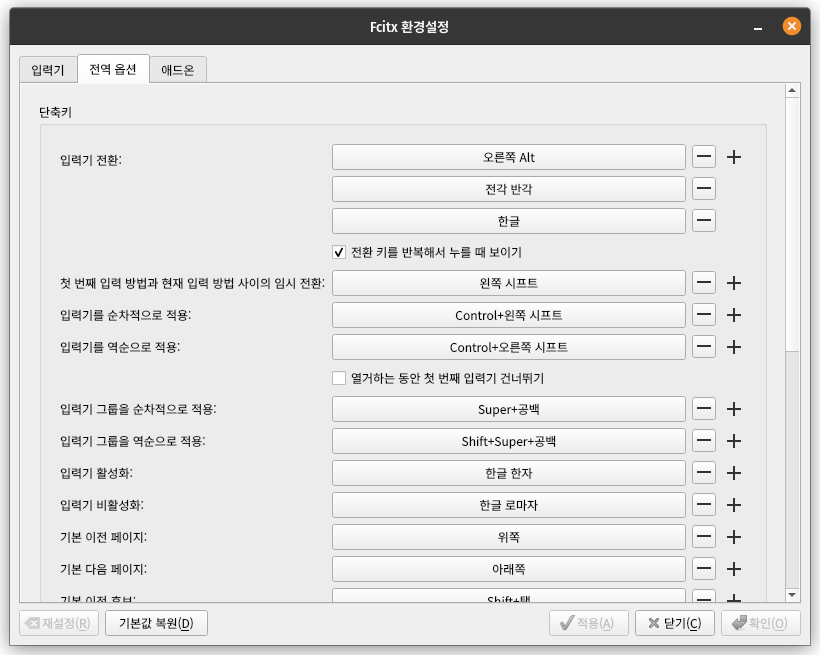Click the plus next to 왼쪽 시프트
Screen dimensions: 820x655
tap(734, 283)
